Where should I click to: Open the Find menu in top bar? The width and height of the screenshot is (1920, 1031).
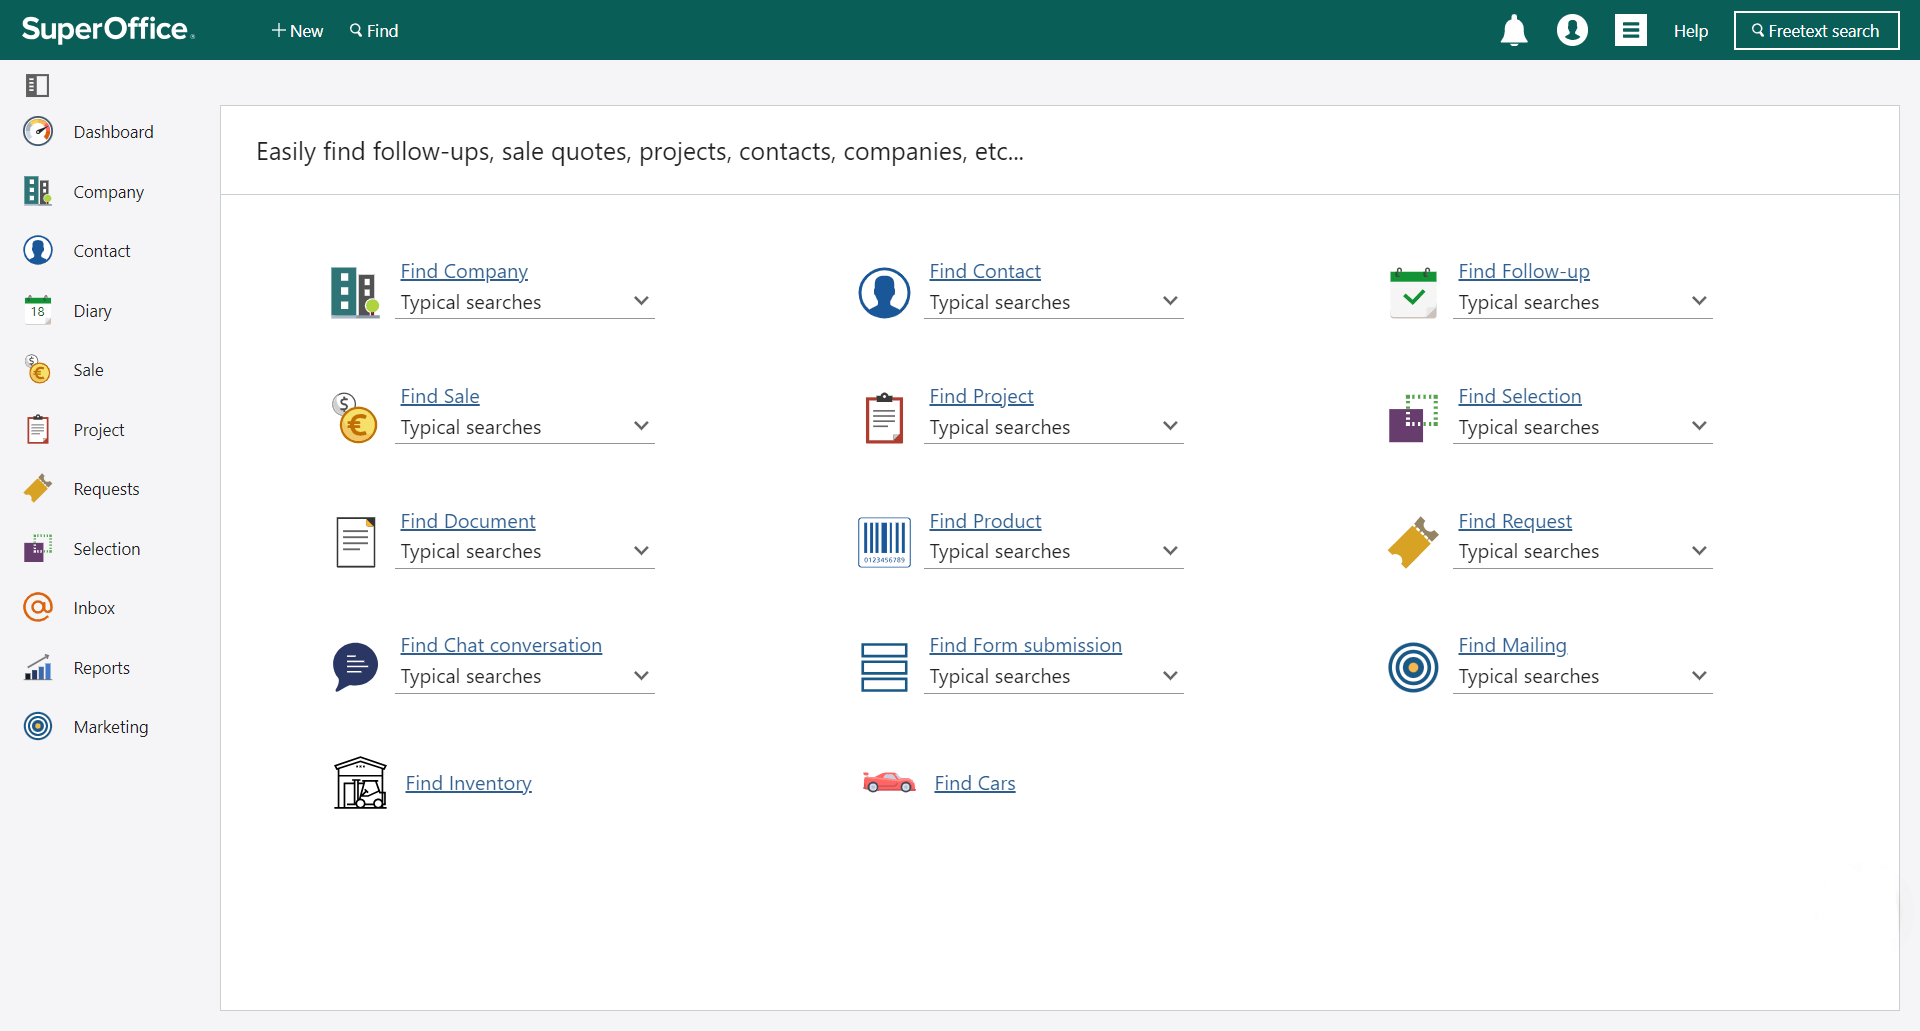coord(374,31)
